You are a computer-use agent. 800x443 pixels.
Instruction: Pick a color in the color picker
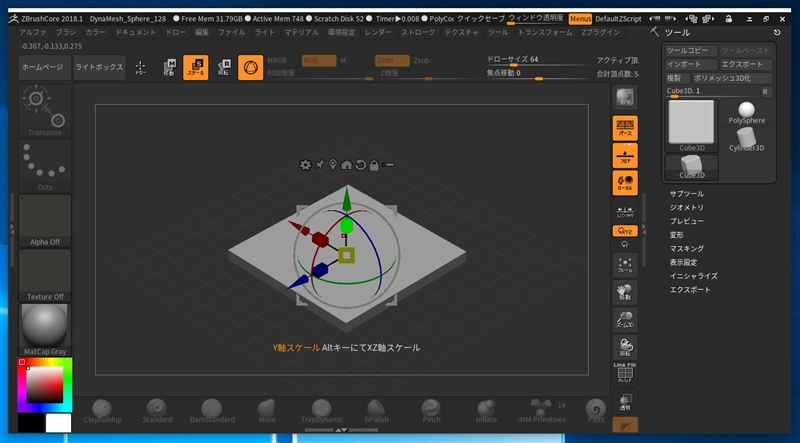[45, 385]
